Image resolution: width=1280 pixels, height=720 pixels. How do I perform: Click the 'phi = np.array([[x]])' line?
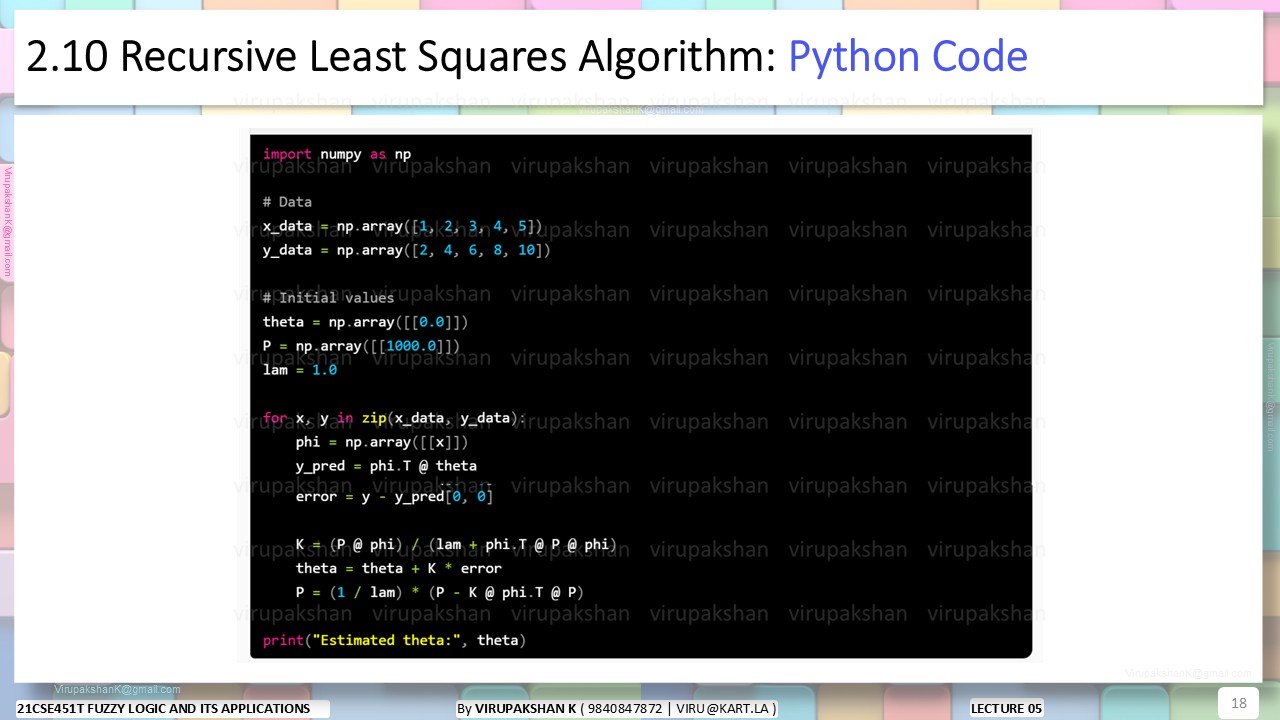[382, 442]
